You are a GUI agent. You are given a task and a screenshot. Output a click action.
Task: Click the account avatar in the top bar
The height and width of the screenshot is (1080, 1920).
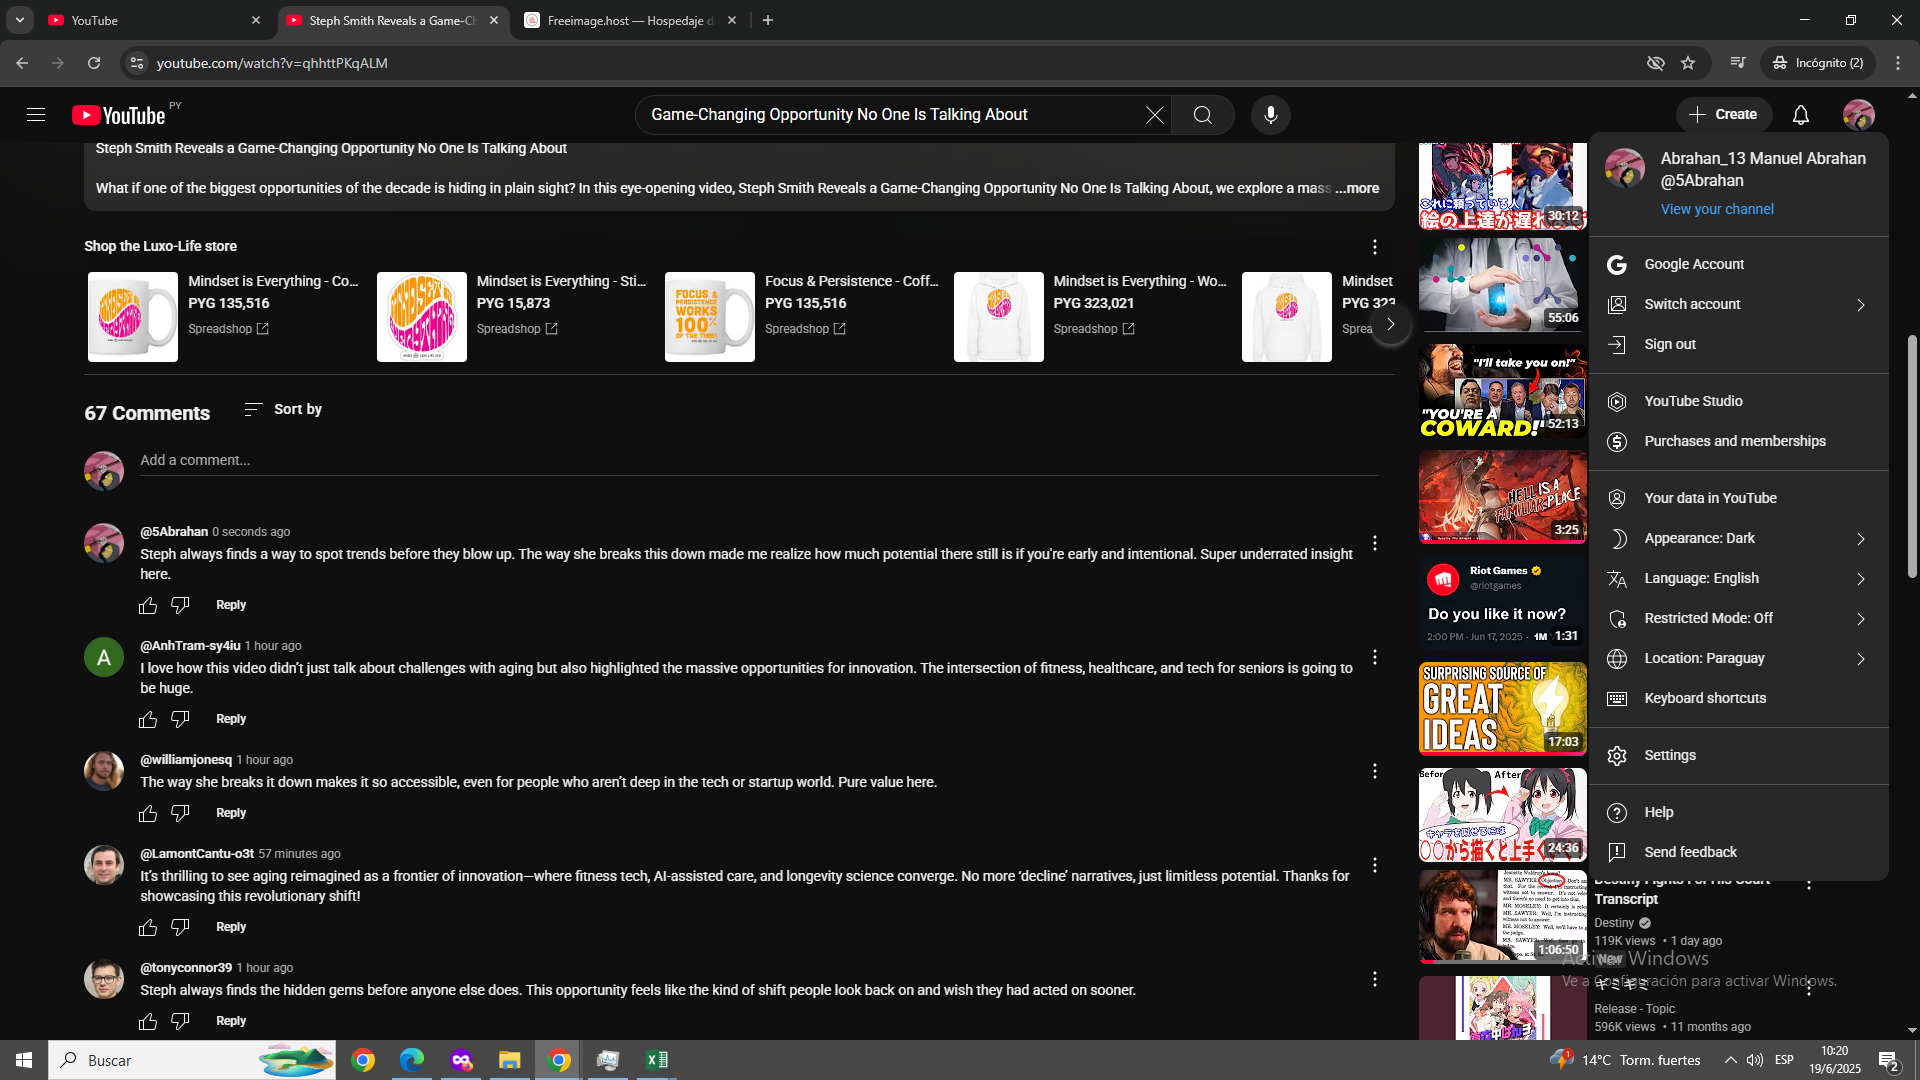[1859, 115]
